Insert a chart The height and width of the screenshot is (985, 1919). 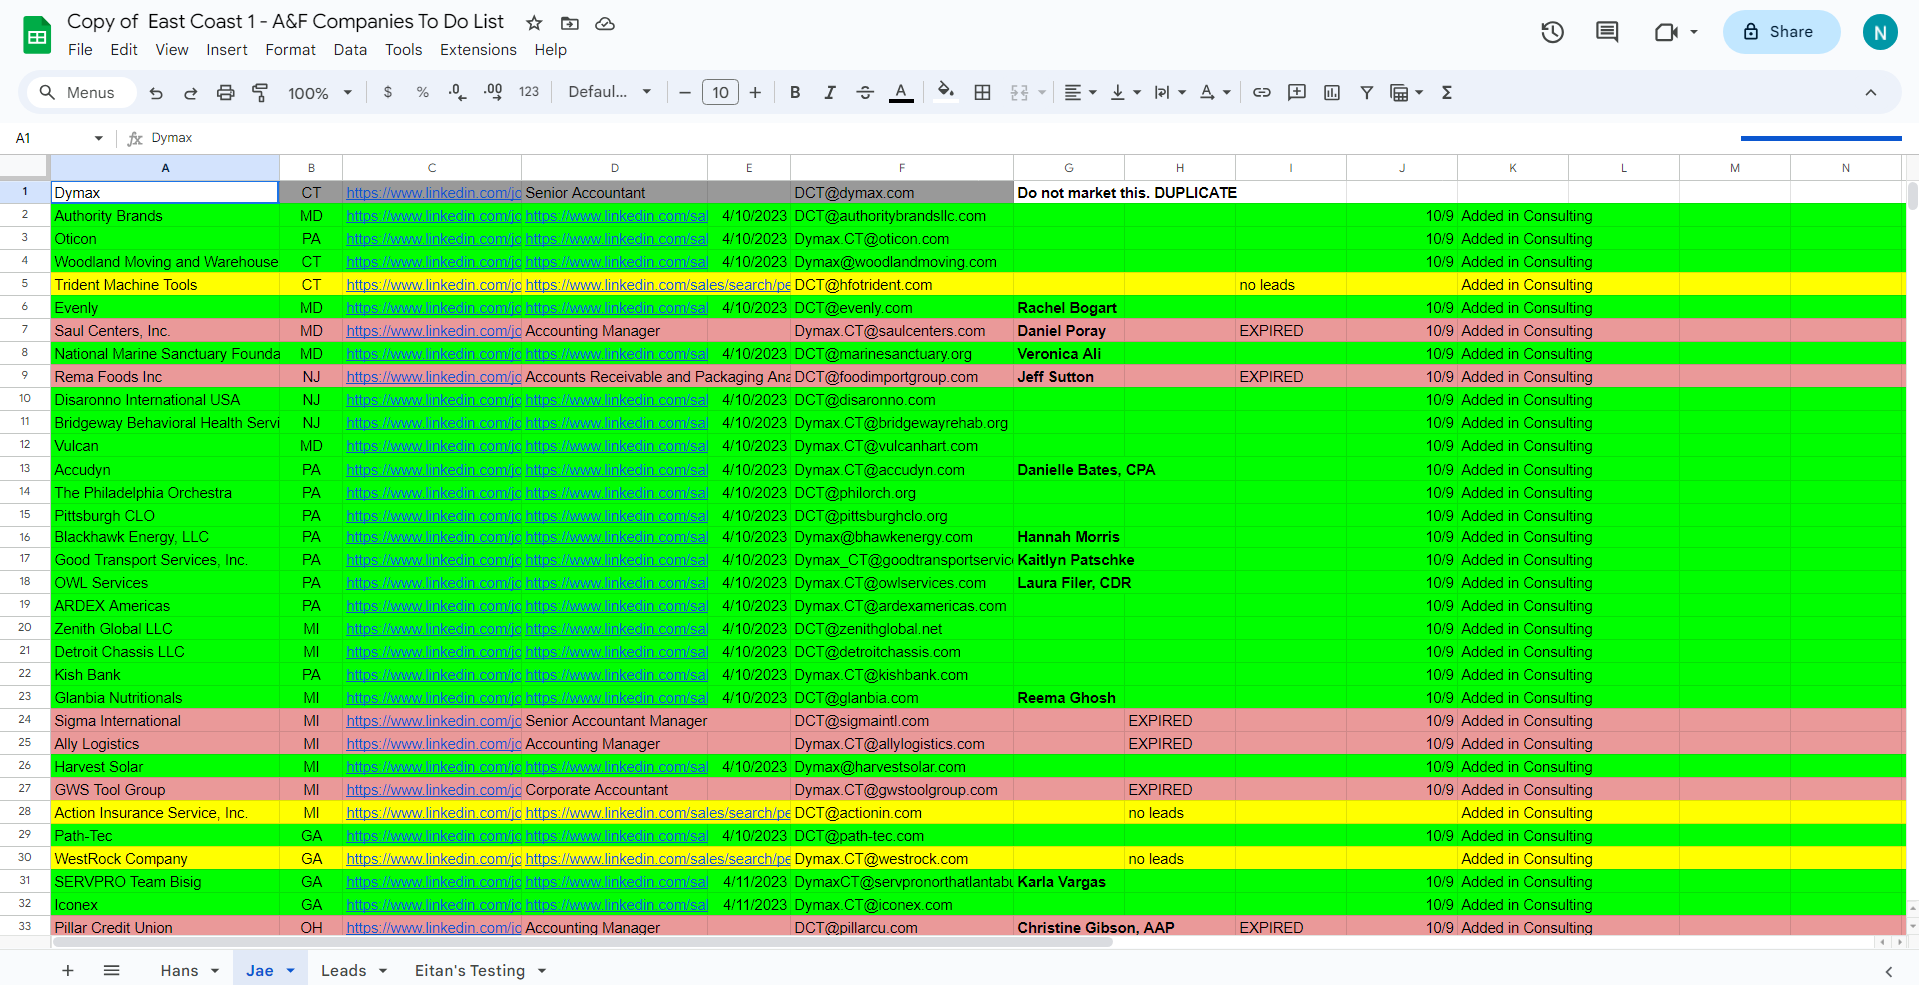(1332, 93)
